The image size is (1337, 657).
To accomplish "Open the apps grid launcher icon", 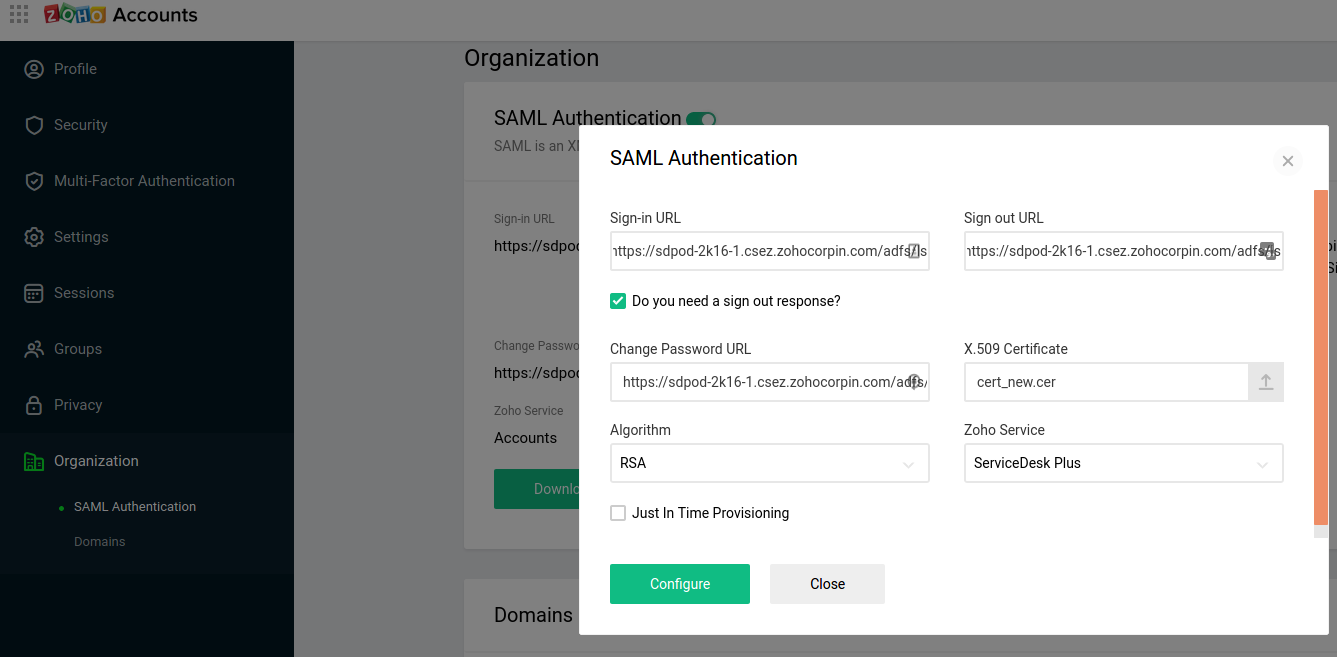I will pyautogui.click(x=19, y=15).
